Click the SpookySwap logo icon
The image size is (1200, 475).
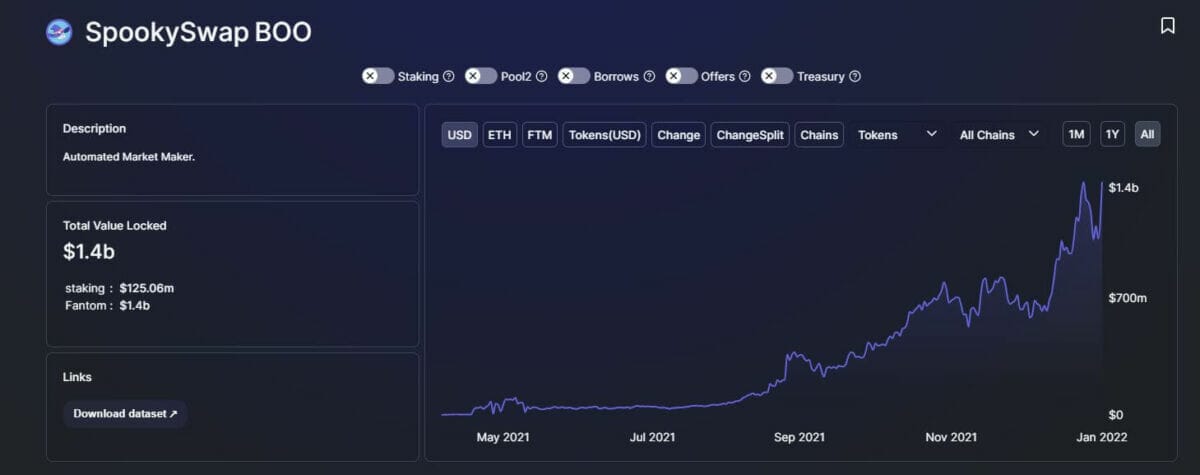(59, 32)
